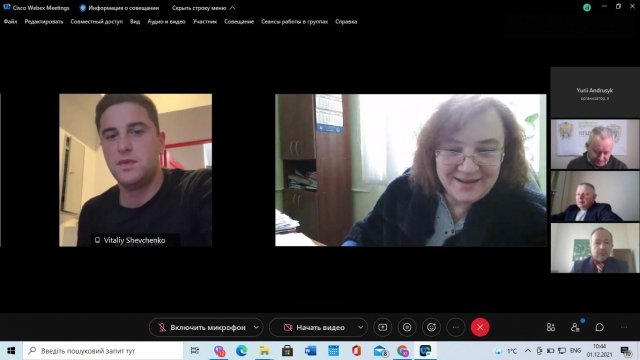
Task: Open the Файл menu
Action: coord(10,22)
